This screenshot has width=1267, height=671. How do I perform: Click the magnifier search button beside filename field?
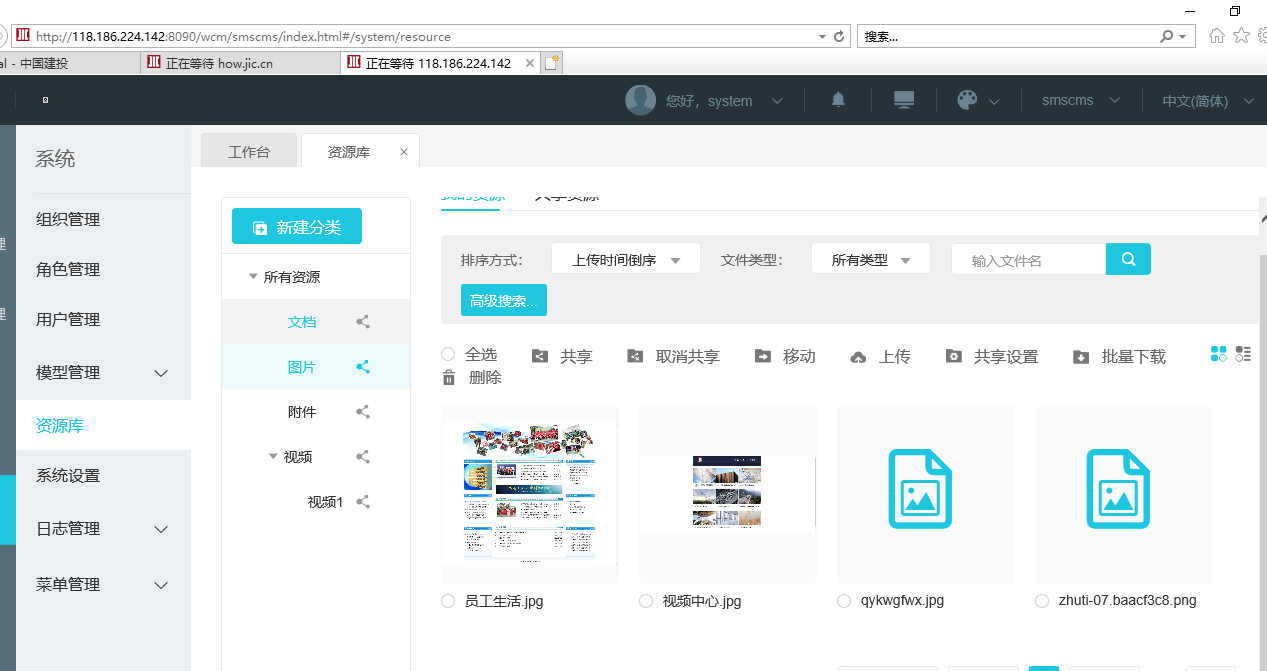point(1128,259)
